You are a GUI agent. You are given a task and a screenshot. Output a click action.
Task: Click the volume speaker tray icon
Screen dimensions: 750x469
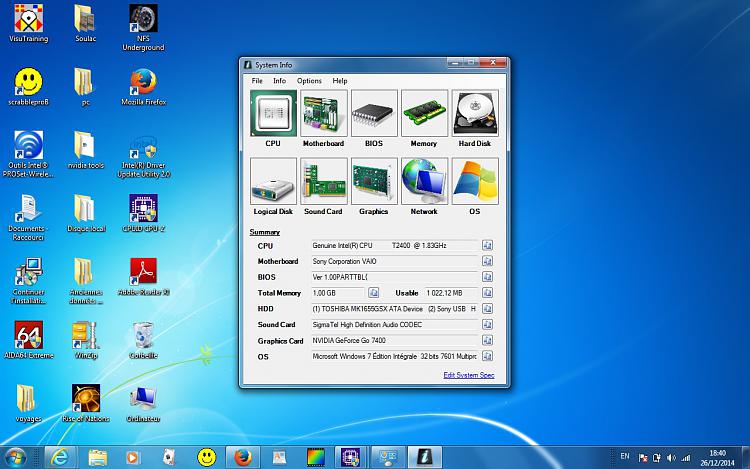point(671,458)
